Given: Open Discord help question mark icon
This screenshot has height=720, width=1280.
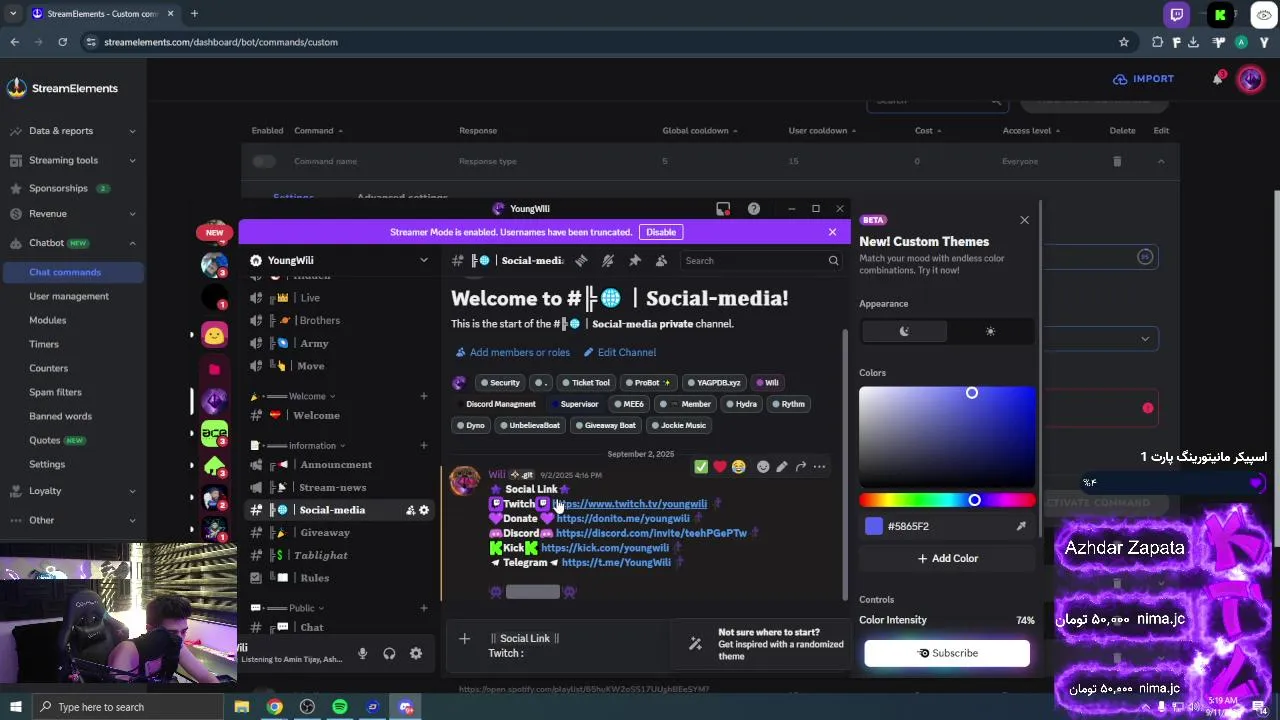Looking at the screenshot, I should point(754,208).
